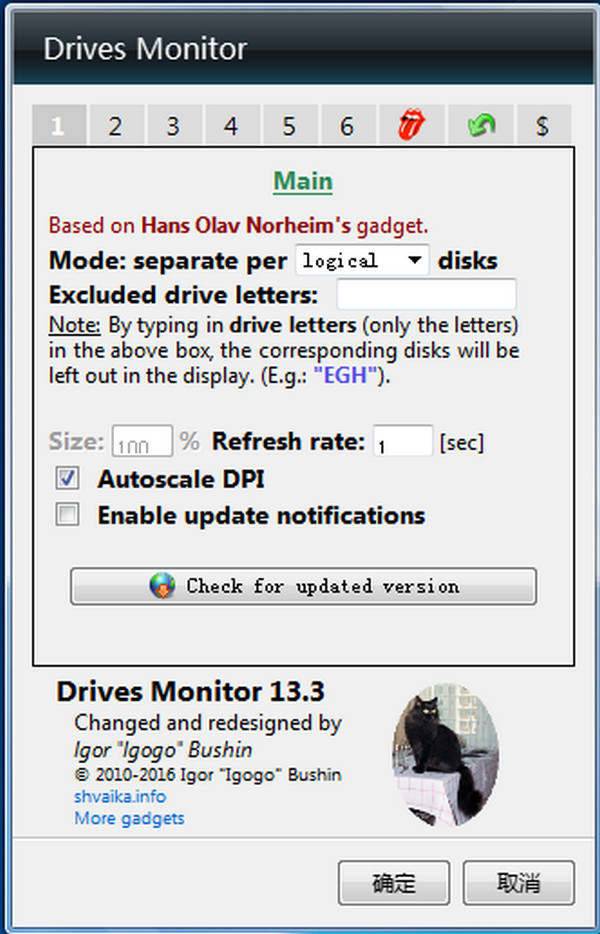Click Check for updated version button
This screenshot has height=934, width=600.
point(303,586)
